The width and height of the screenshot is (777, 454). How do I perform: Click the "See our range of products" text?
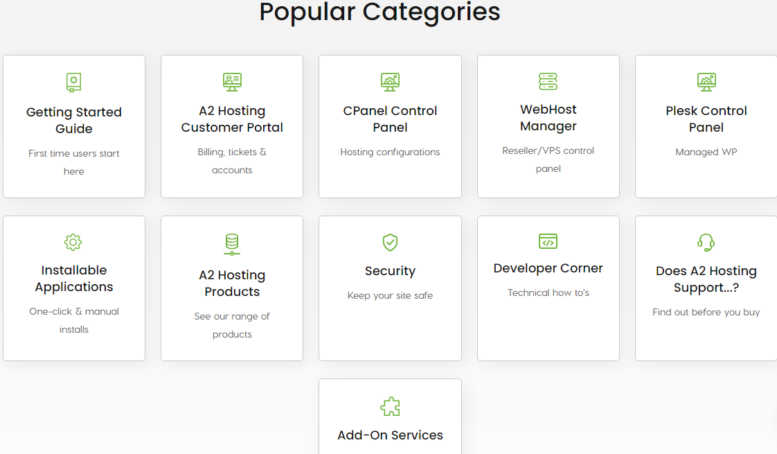232,325
